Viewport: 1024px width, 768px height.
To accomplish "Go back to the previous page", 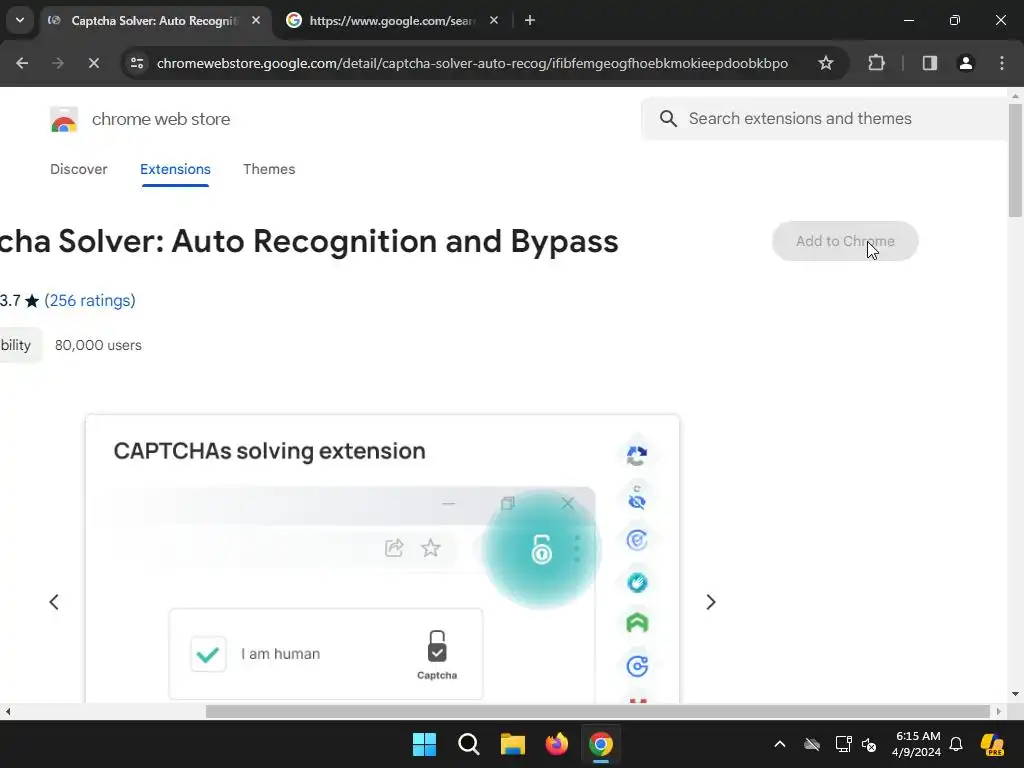I will tap(22, 63).
